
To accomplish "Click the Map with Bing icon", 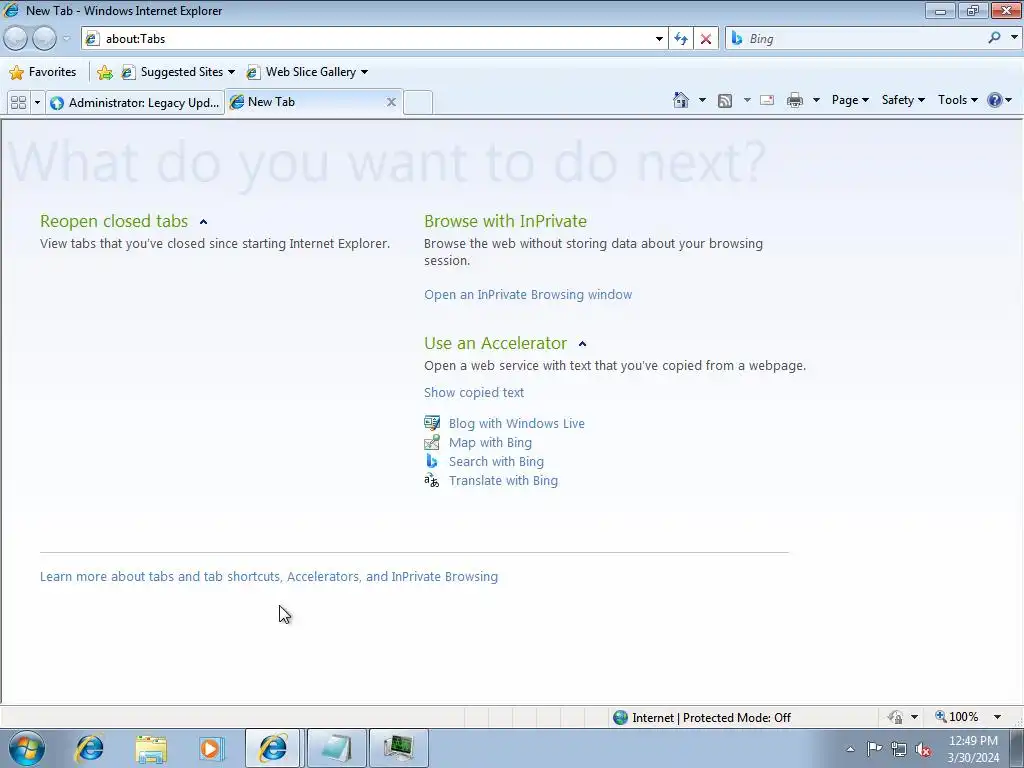I will (x=432, y=442).
